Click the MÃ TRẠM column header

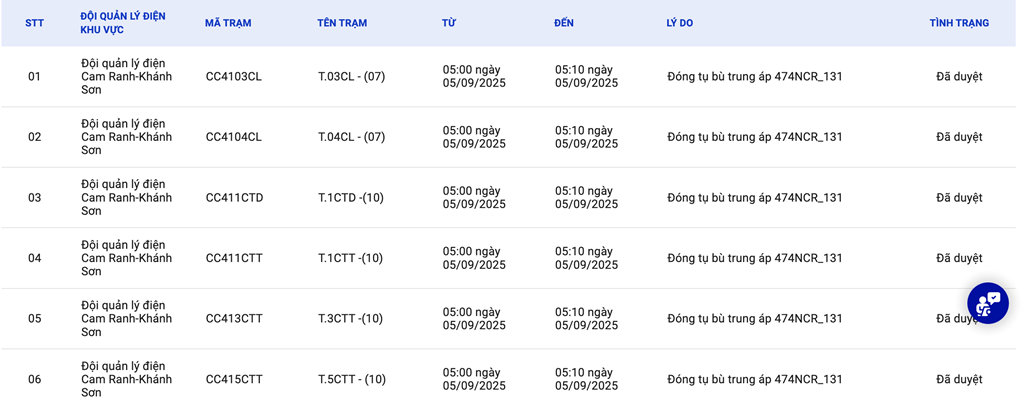(x=228, y=23)
